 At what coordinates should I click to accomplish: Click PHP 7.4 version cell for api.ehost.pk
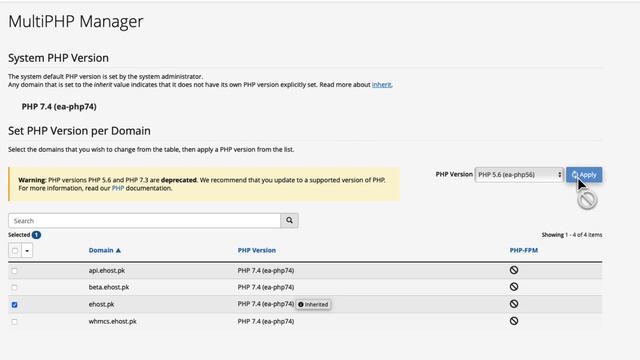(x=266, y=271)
